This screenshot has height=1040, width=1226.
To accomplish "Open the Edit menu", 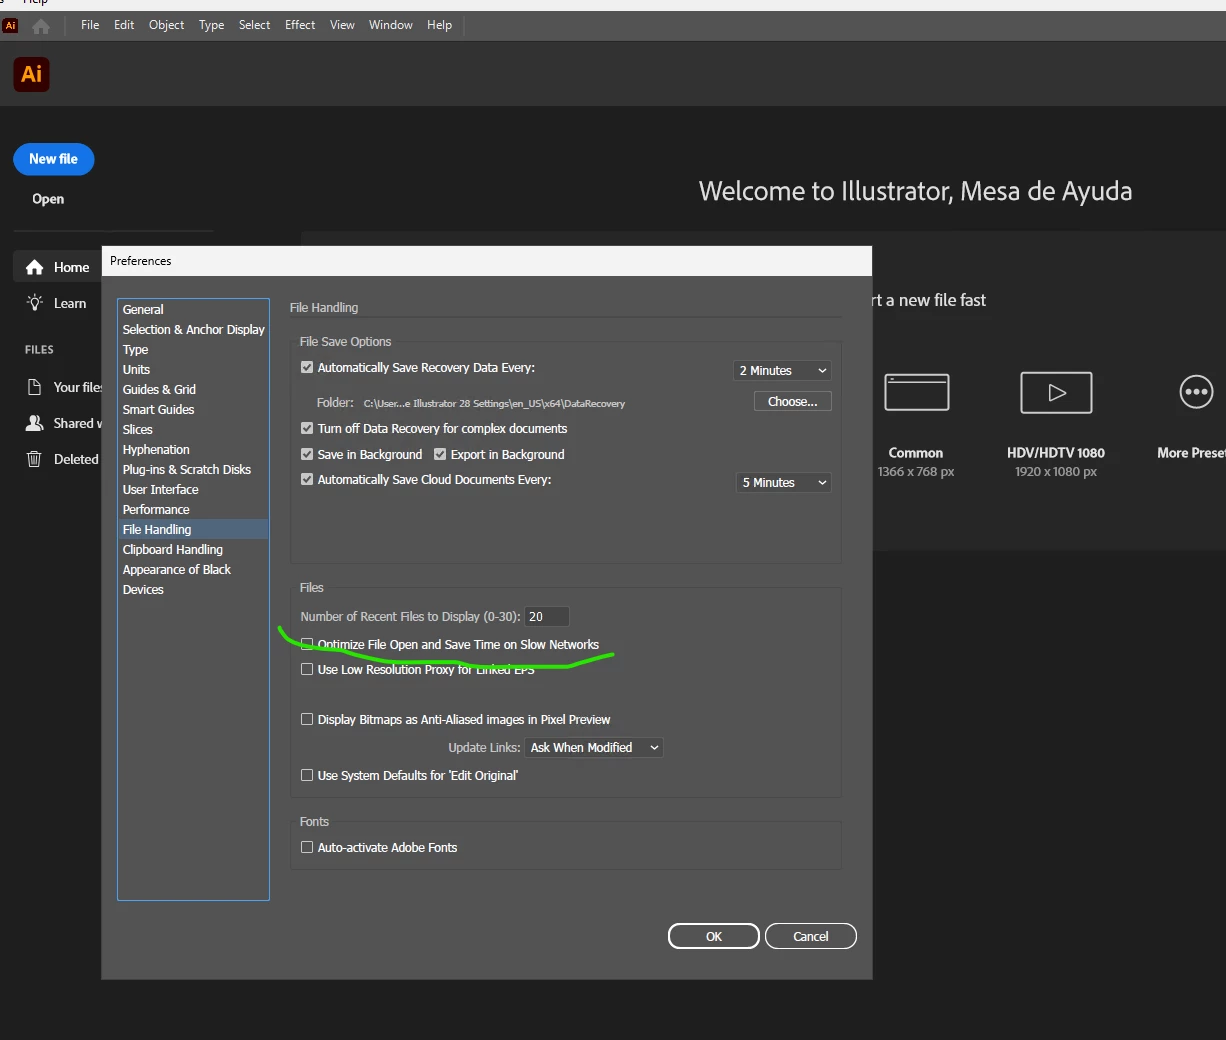I will click(x=124, y=25).
